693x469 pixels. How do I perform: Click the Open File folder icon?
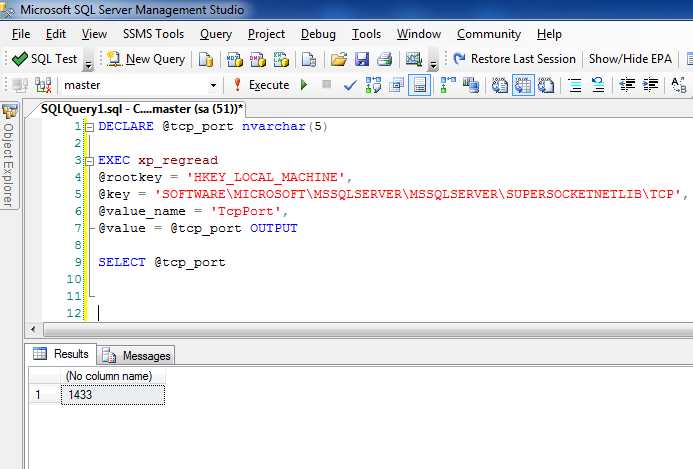click(339, 59)
